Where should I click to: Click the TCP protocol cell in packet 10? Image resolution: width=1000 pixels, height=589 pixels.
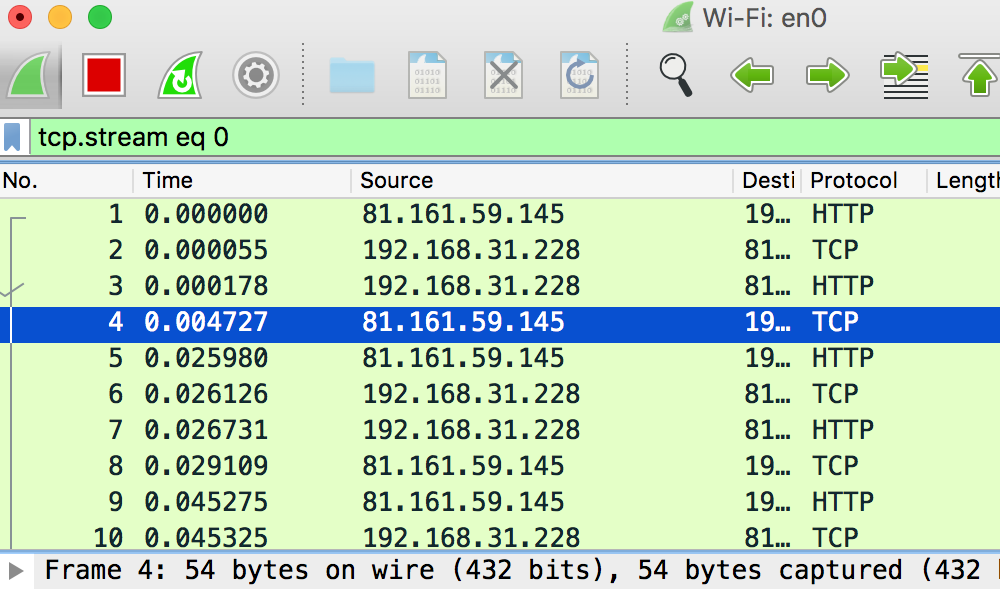point(835,538)
